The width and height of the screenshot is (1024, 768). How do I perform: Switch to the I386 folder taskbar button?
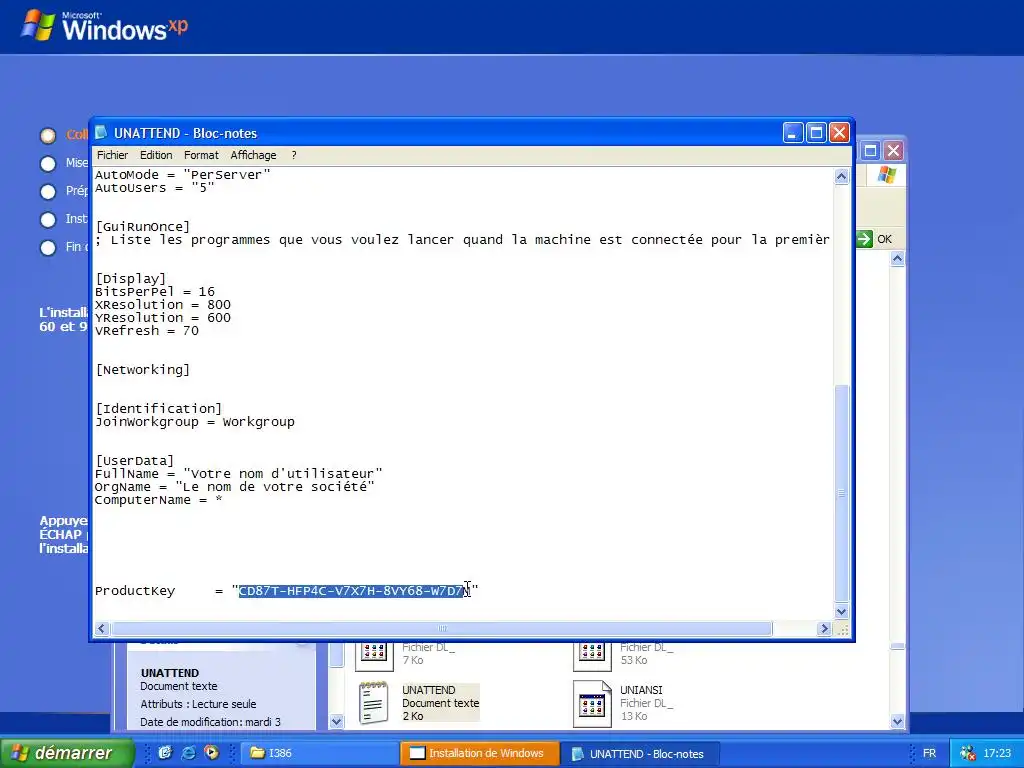pos(320,754)
